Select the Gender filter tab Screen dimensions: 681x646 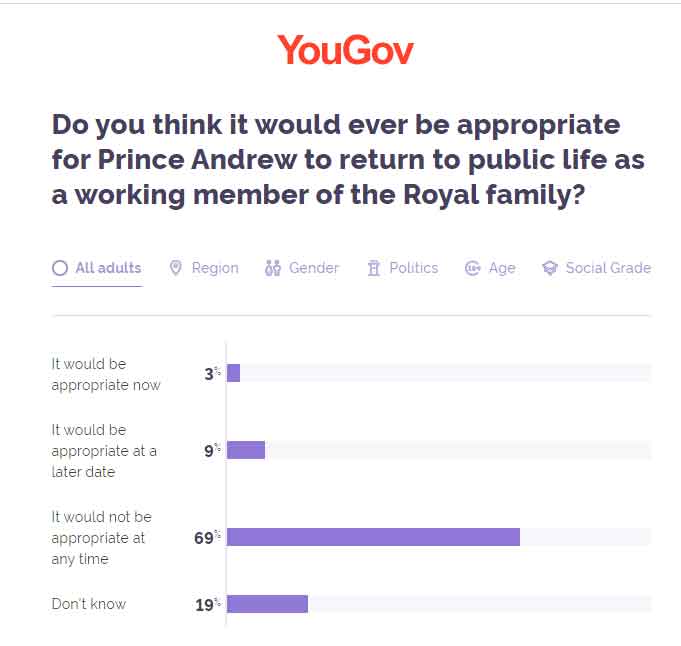pos(314,268)
